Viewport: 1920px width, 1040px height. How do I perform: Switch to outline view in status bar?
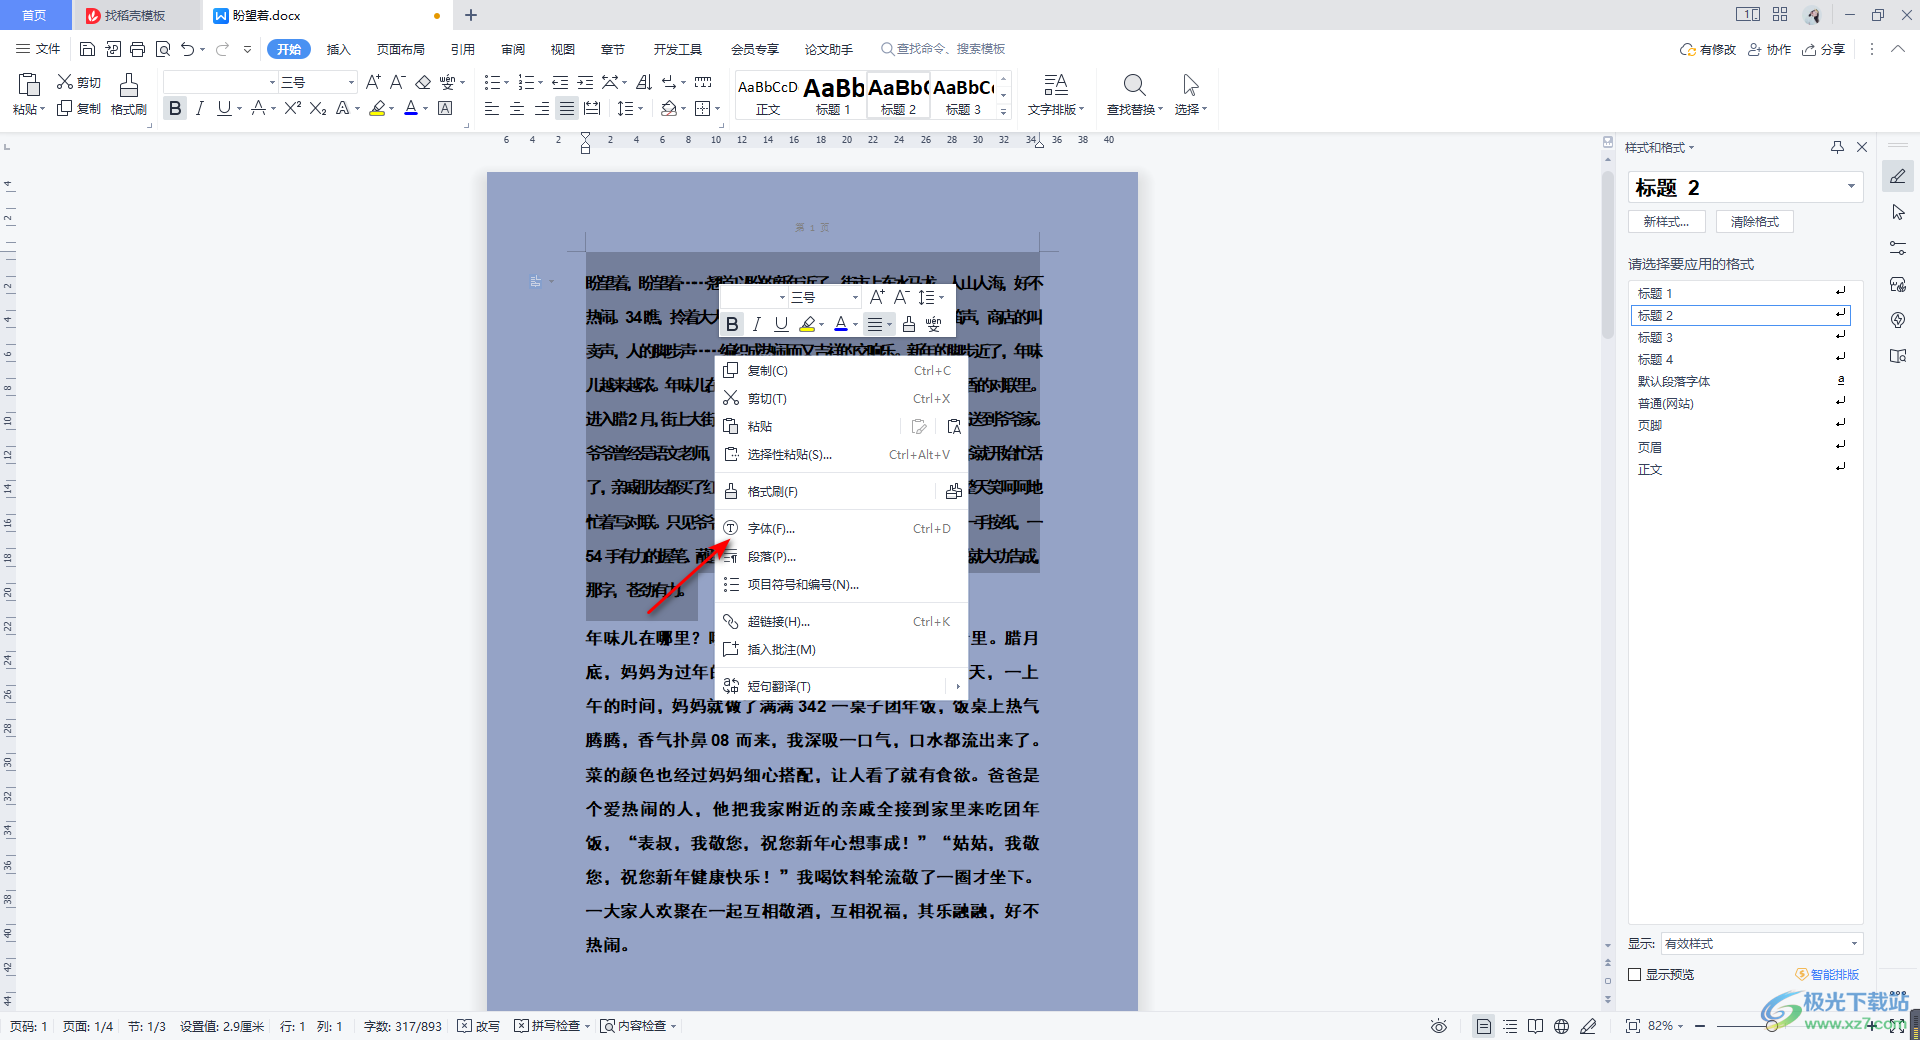point(1510,1026)
